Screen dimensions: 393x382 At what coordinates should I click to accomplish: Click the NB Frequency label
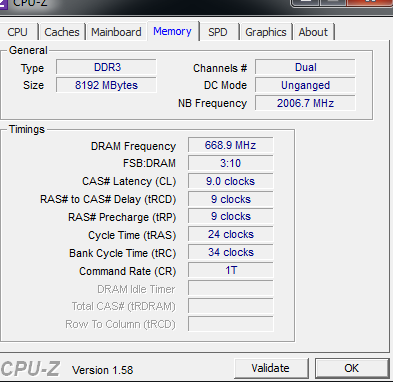[212, 103]
